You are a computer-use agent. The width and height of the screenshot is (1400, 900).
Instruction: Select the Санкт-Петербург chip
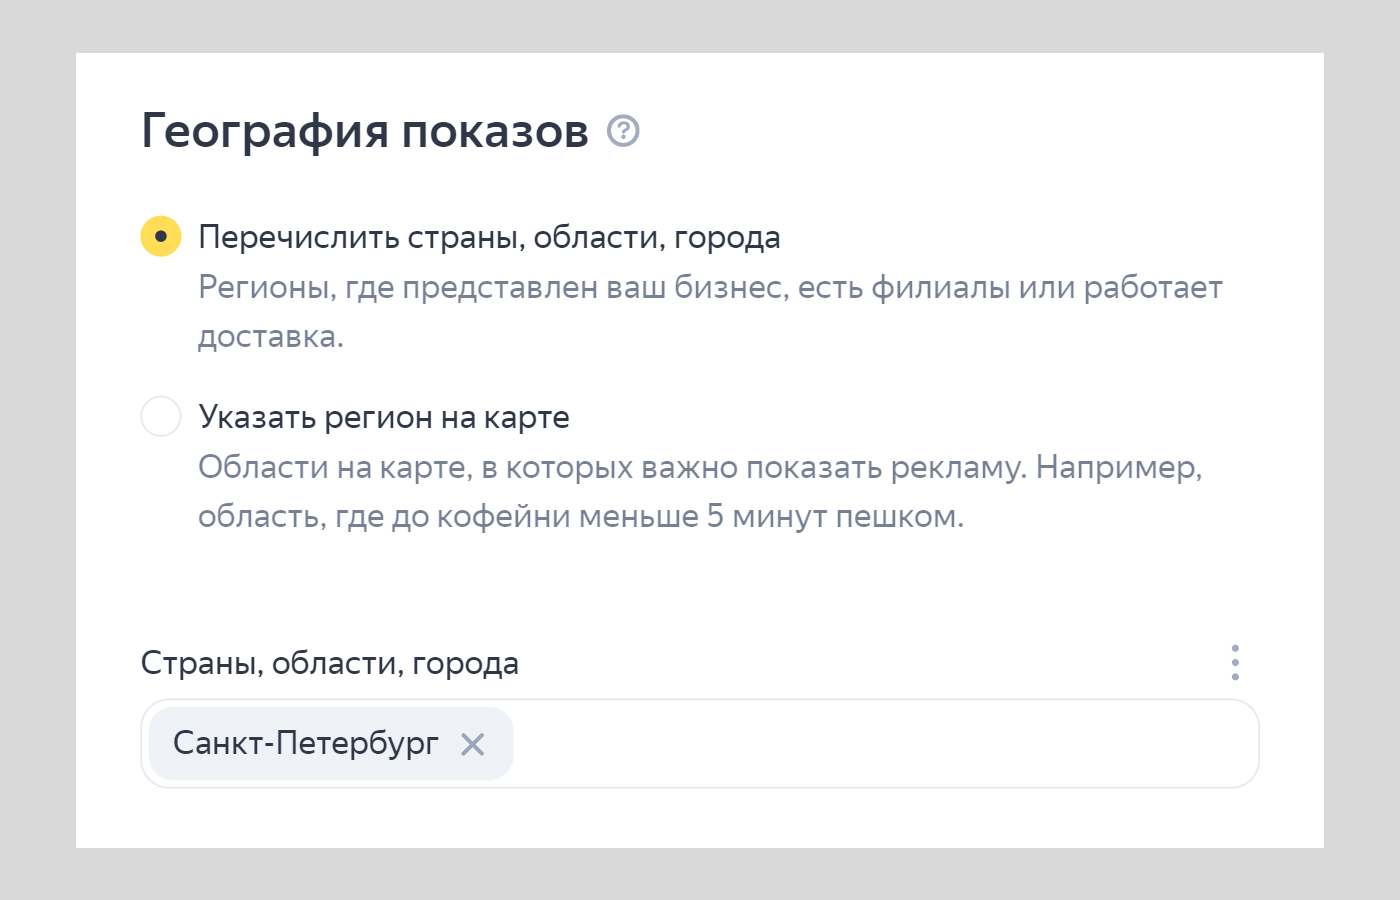[x=305, y=743]
